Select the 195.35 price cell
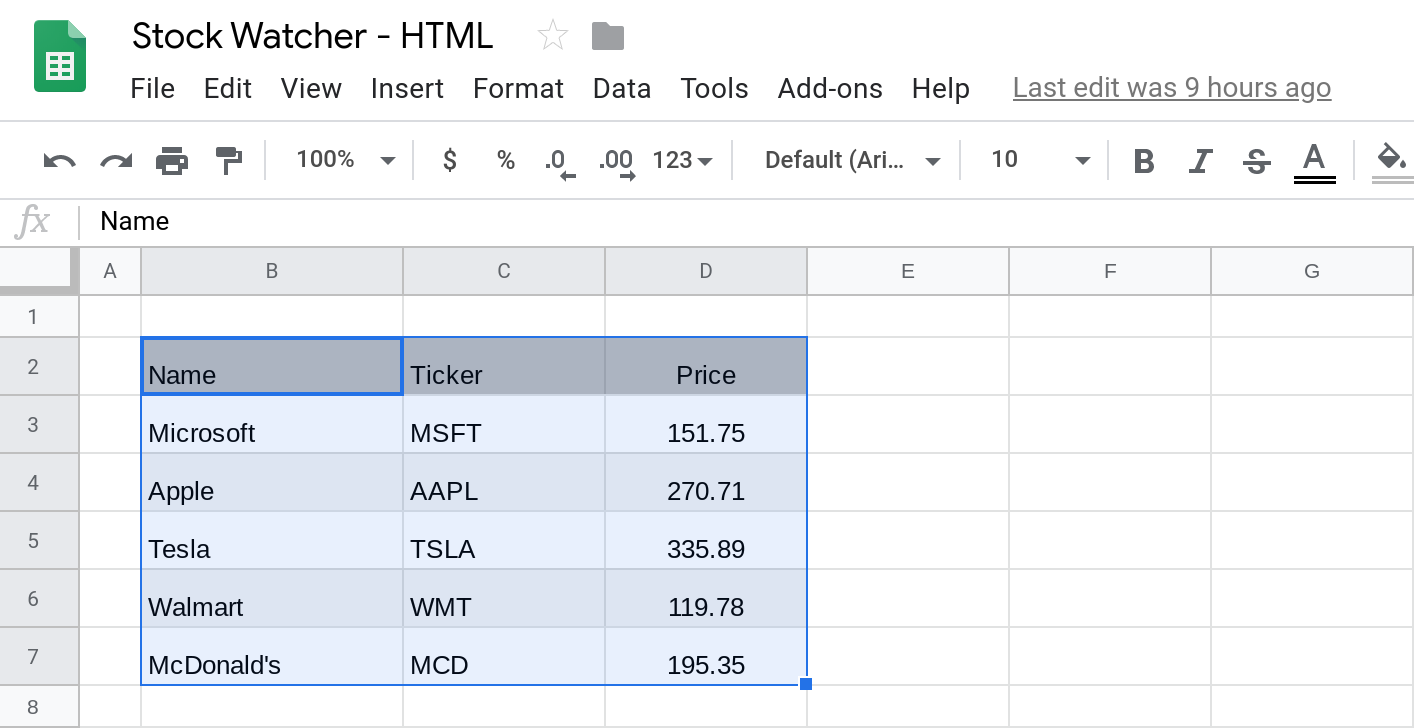Image resolution: width=1414 pixels, height=728 pixels. coord(706,657)
